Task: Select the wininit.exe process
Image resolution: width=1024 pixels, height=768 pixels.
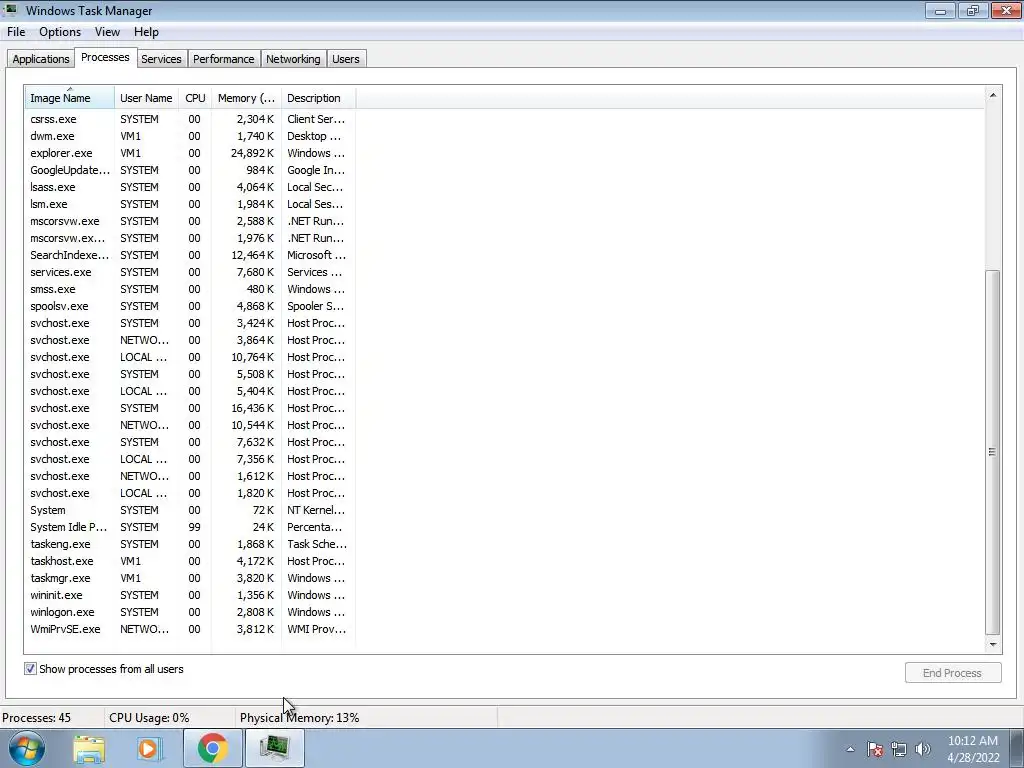Action: [189, 595]
